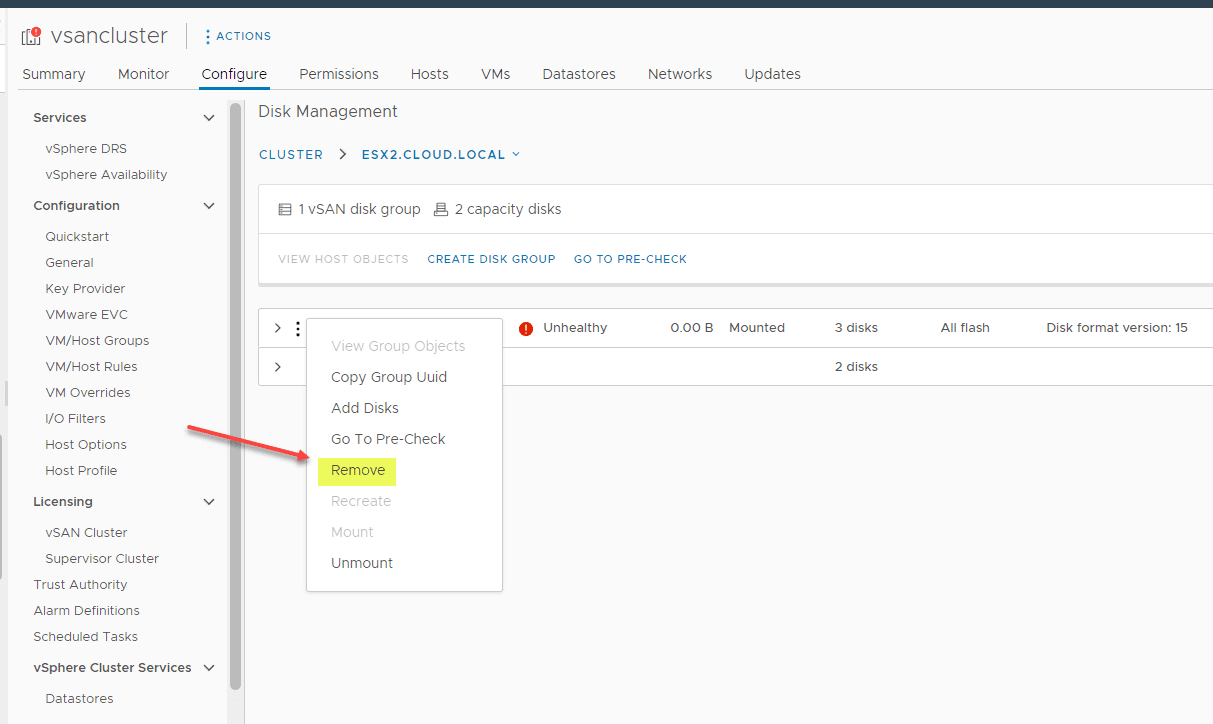
Task: Select the Configure tab
Action: [x=234, y=74]
